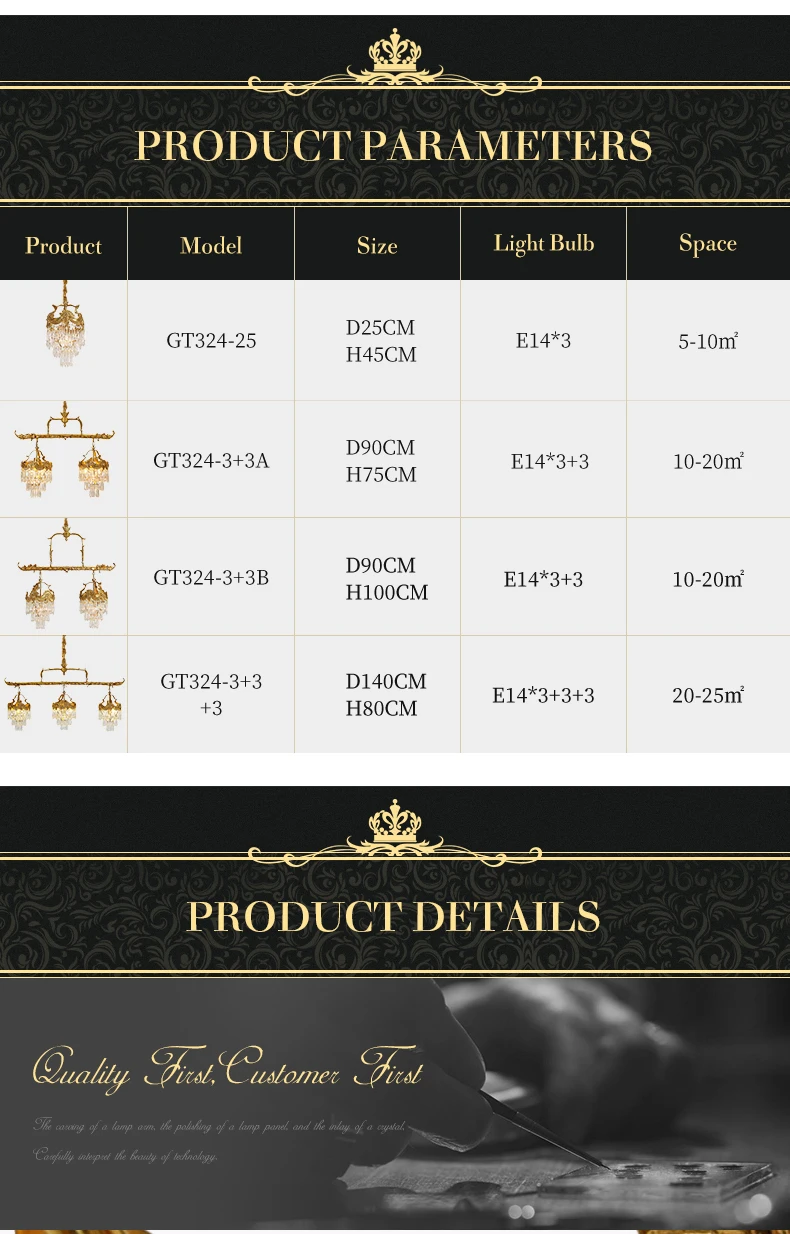This screenshot has height=1234, width=790.
Task: Click model name GT324-25
Action: click(x=211, y=341)
